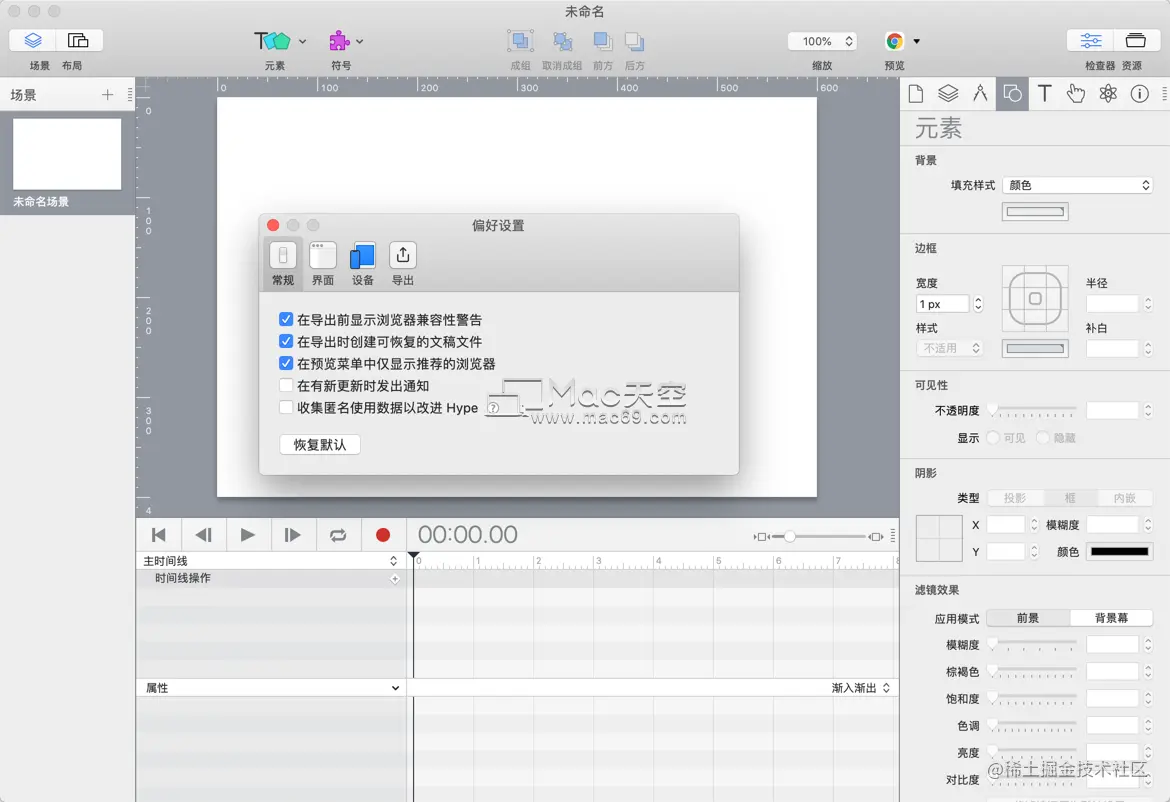Click the Chrome 预览 preview icon
This screenshot has height=802, width=1170.
click(x=895, y=41)
